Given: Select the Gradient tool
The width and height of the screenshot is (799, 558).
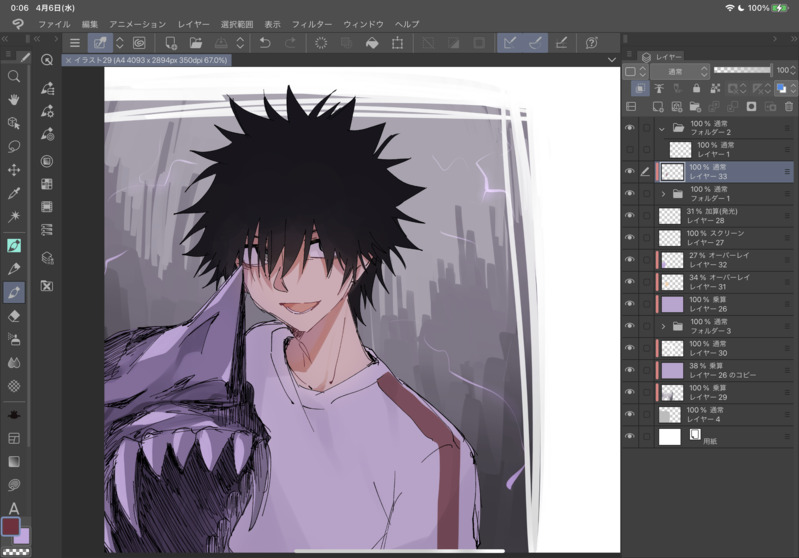Looking at the screenshot, I should [x=14, y=462].
